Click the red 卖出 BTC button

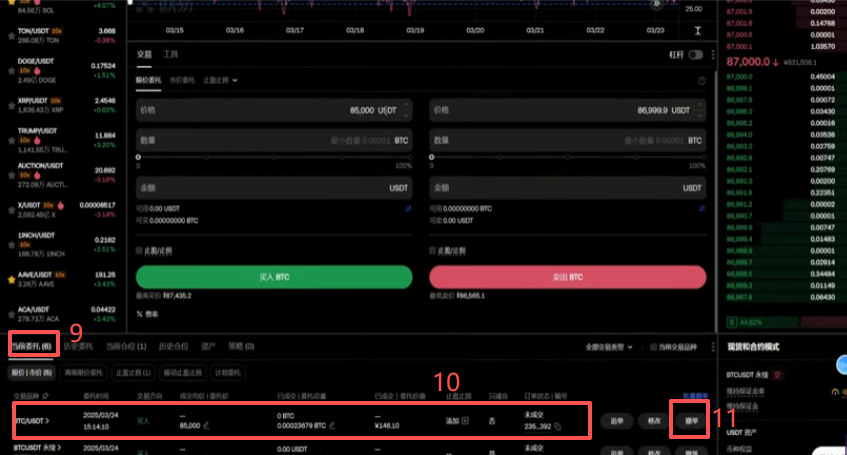568,277
